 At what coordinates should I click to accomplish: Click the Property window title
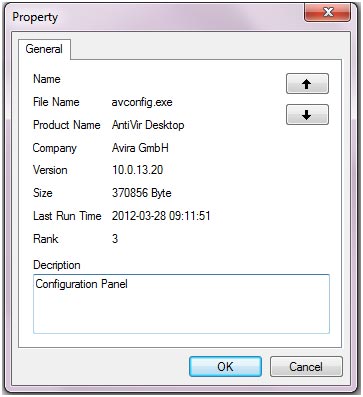(35, 17)
